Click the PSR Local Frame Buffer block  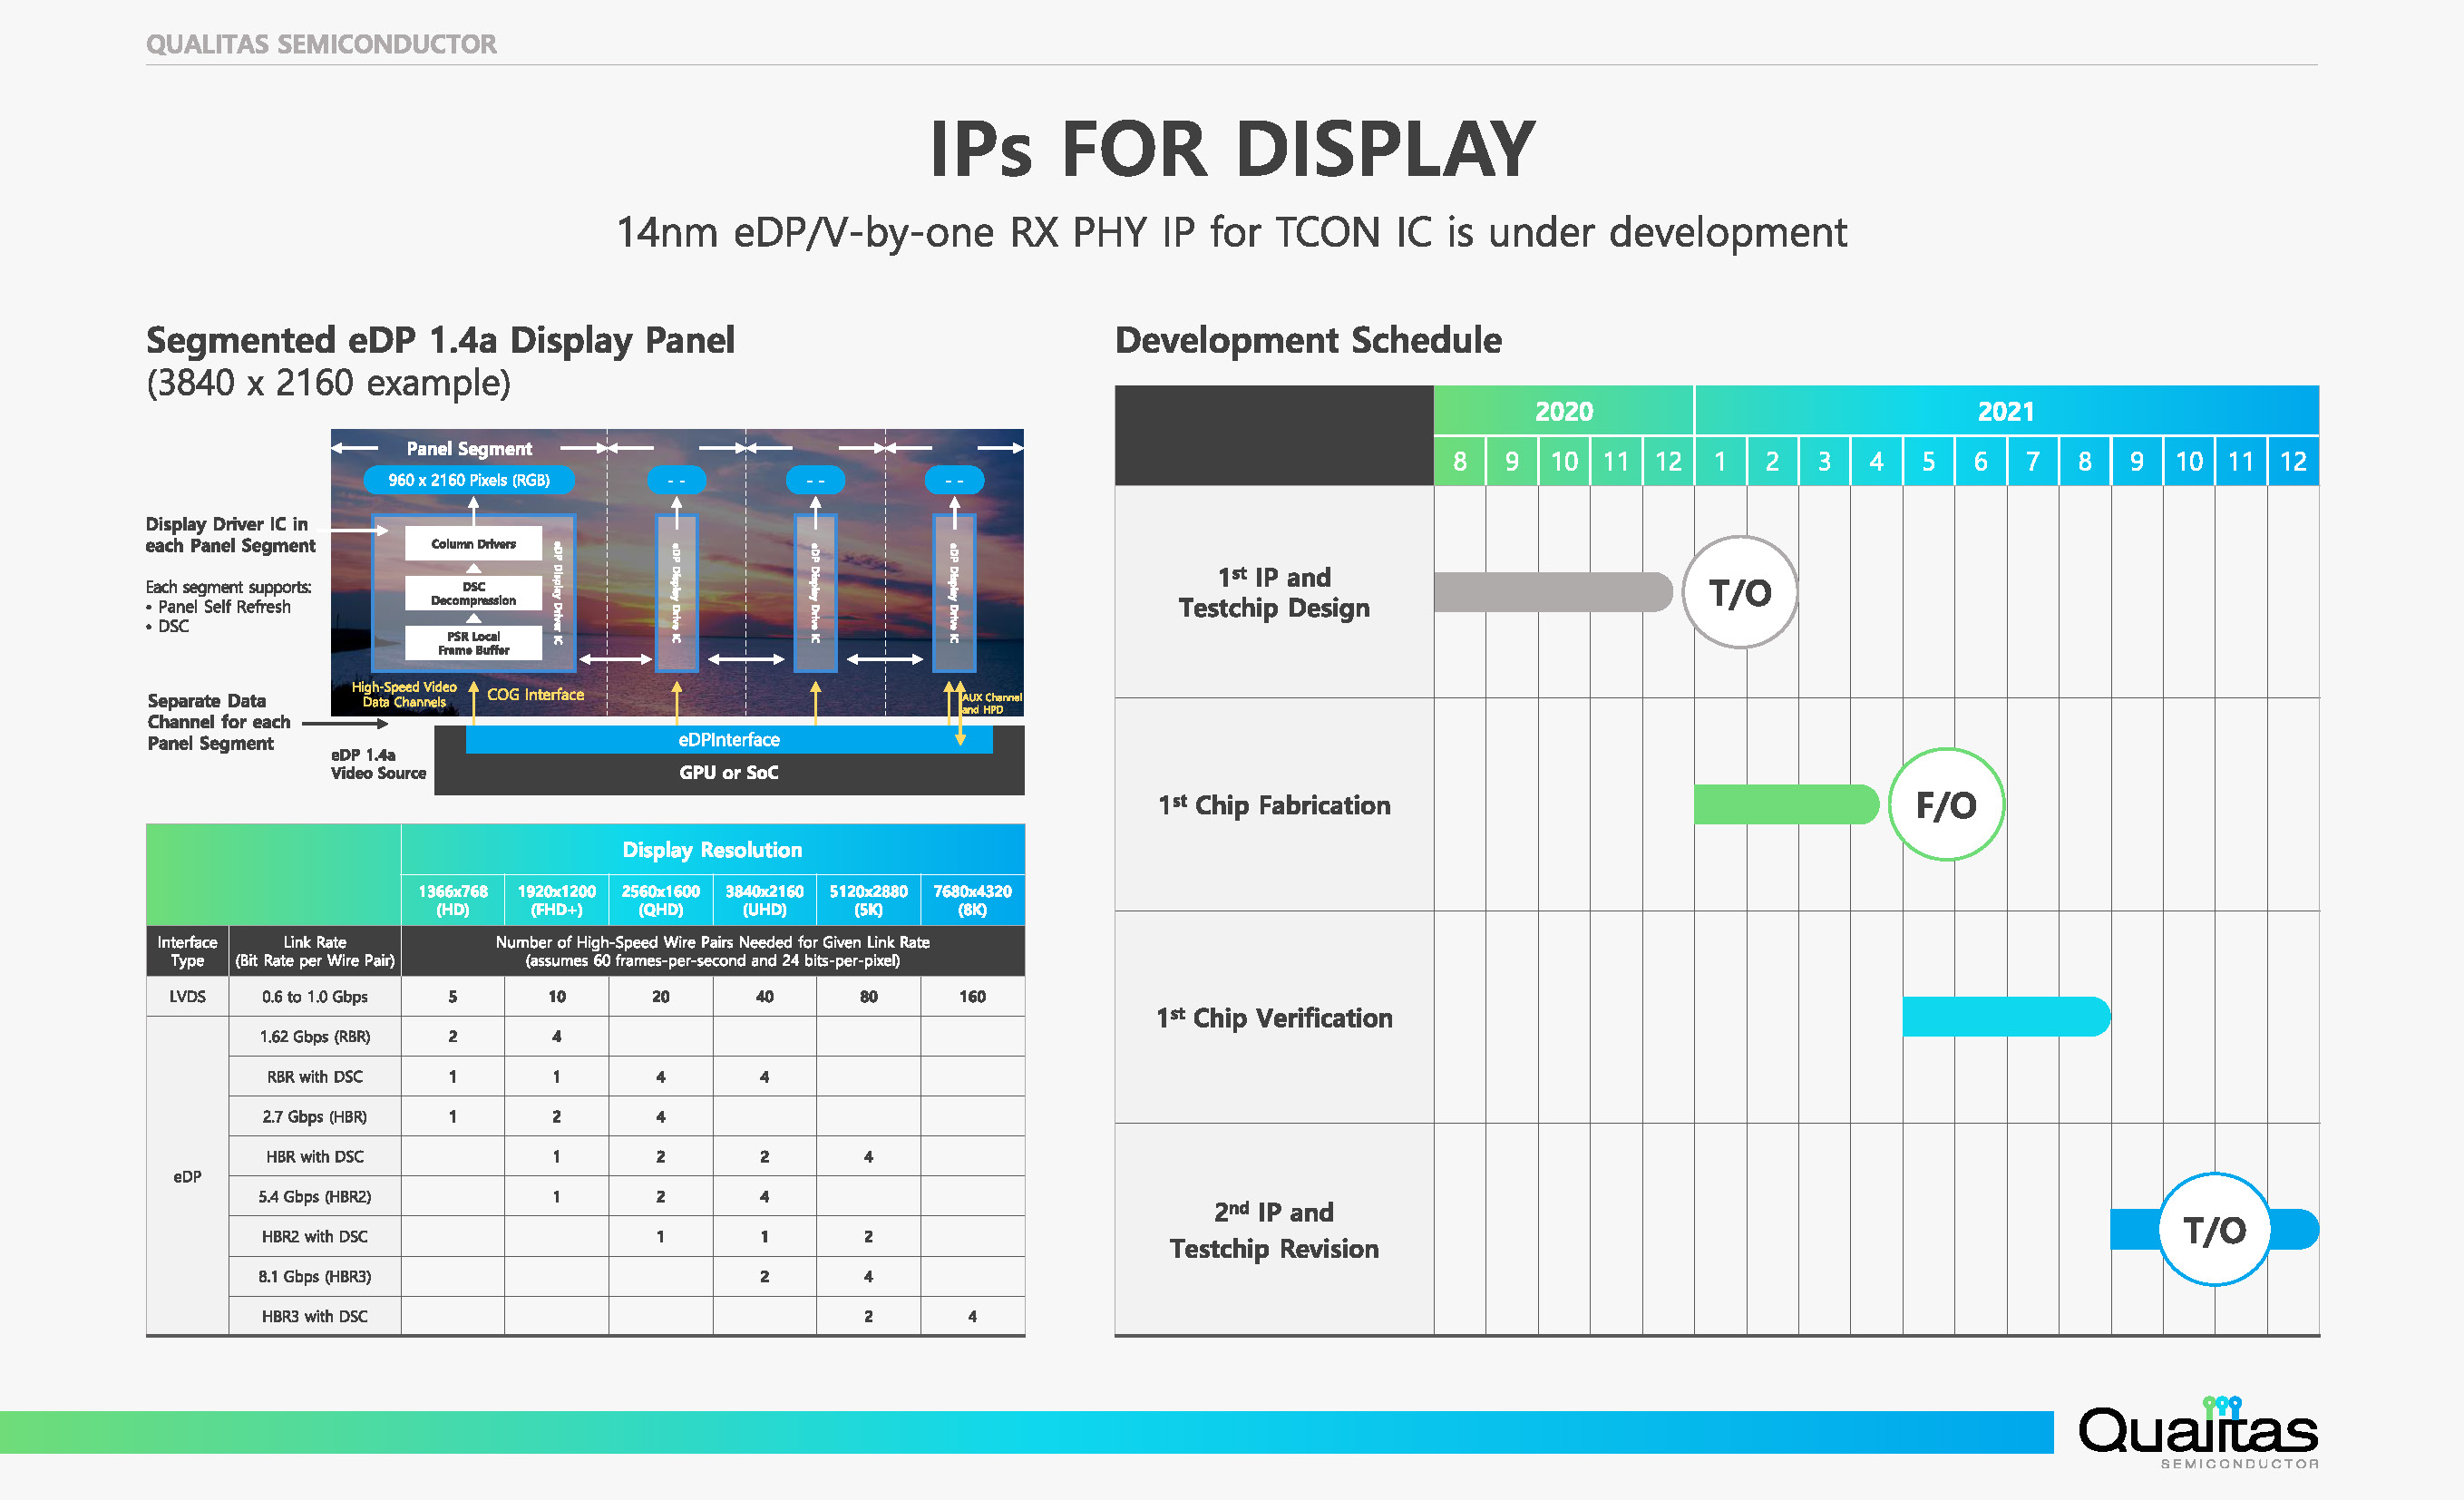click(x=473, y=643)
